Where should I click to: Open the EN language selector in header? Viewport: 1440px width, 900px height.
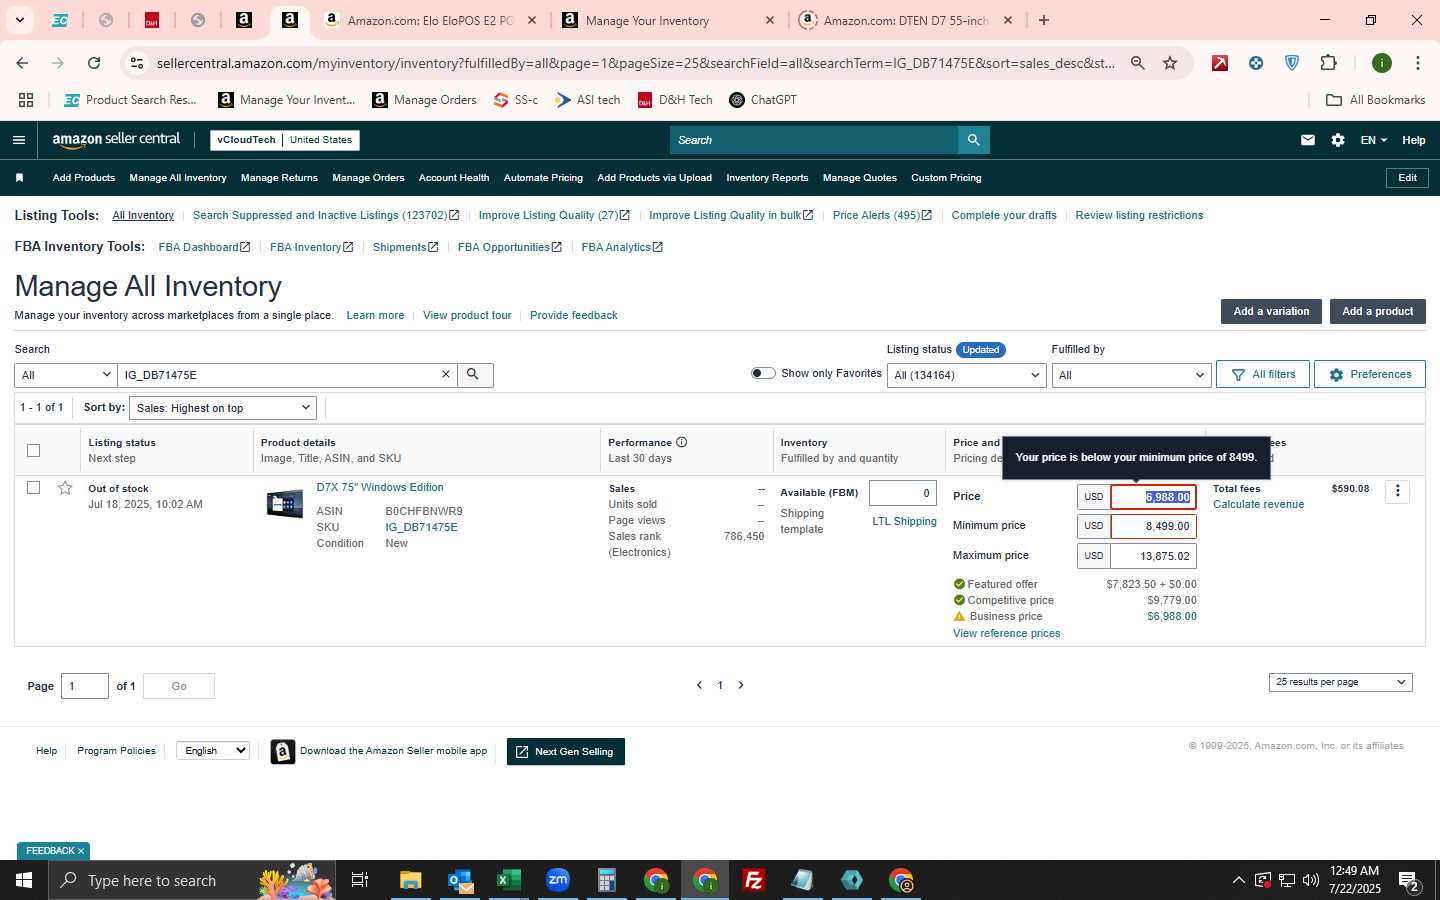[1373, 140]
